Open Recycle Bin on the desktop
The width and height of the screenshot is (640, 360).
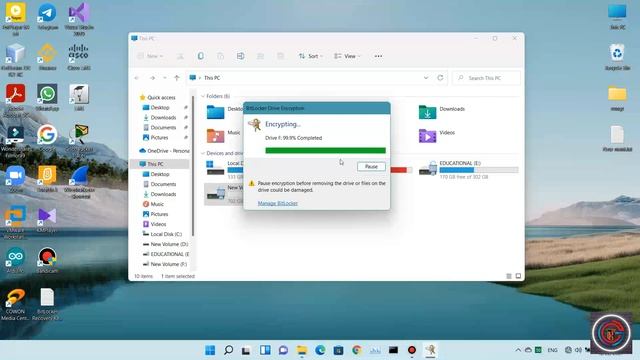[617, 57]
